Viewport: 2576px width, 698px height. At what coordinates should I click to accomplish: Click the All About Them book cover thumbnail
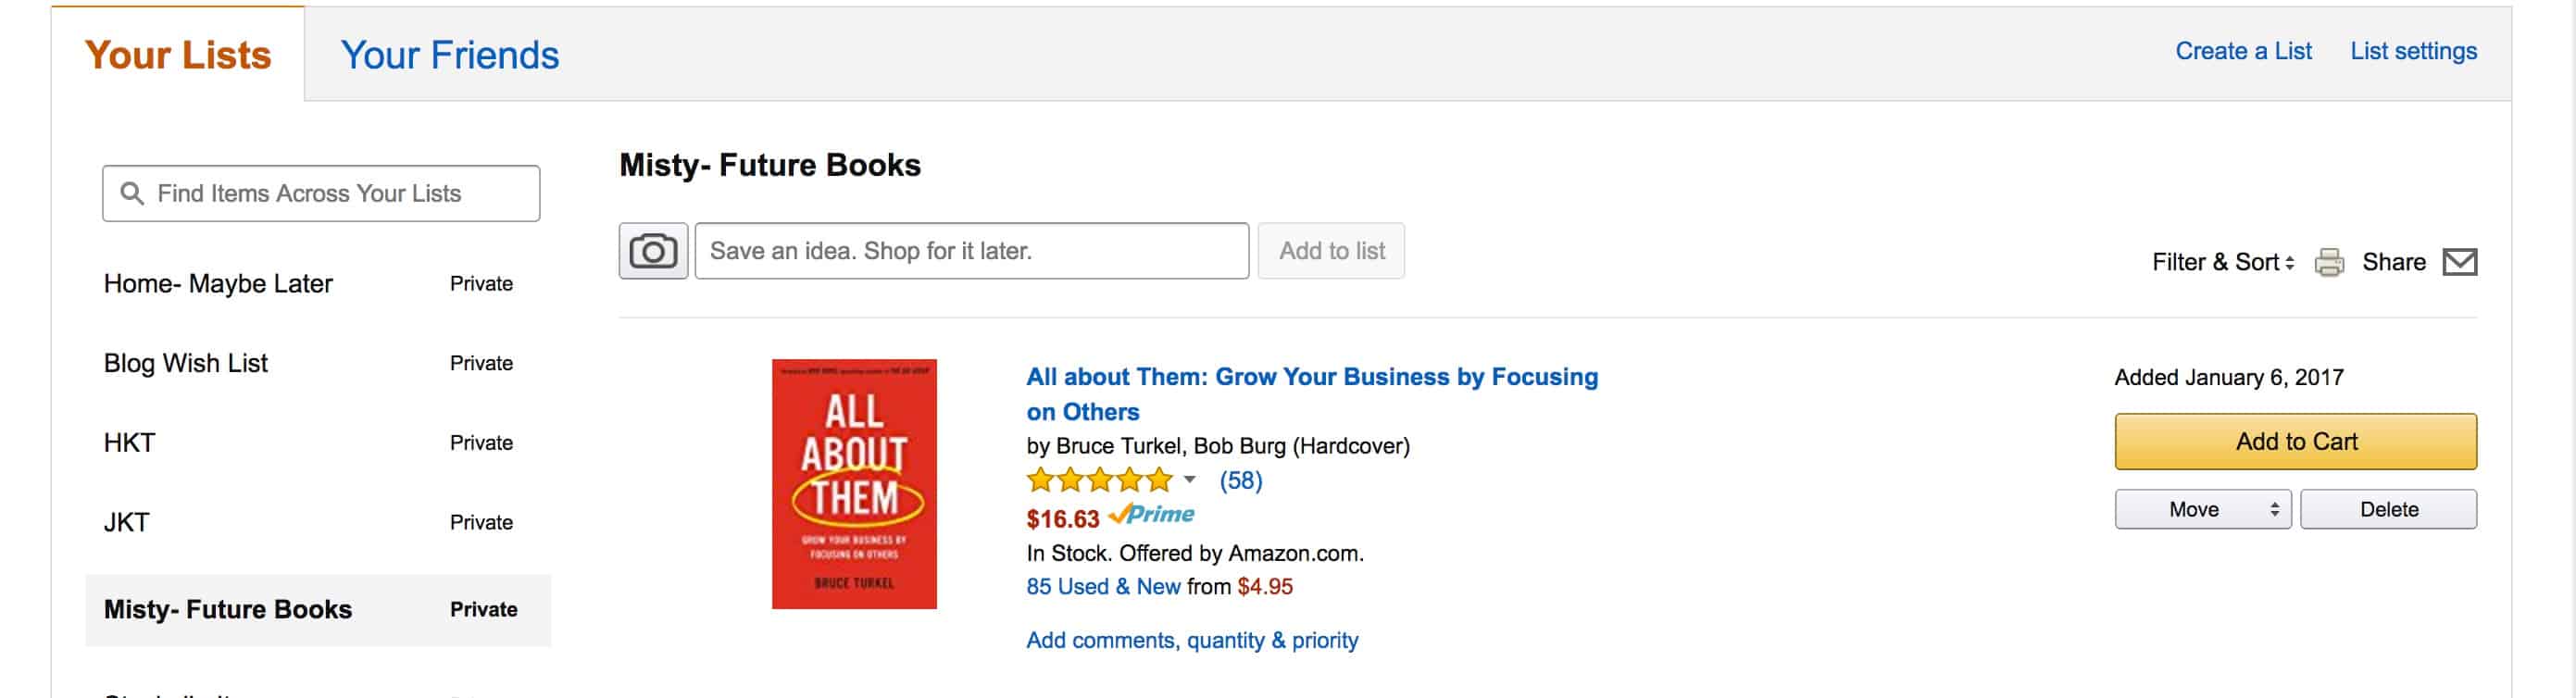pyautogui.click(x=854, y=484)
